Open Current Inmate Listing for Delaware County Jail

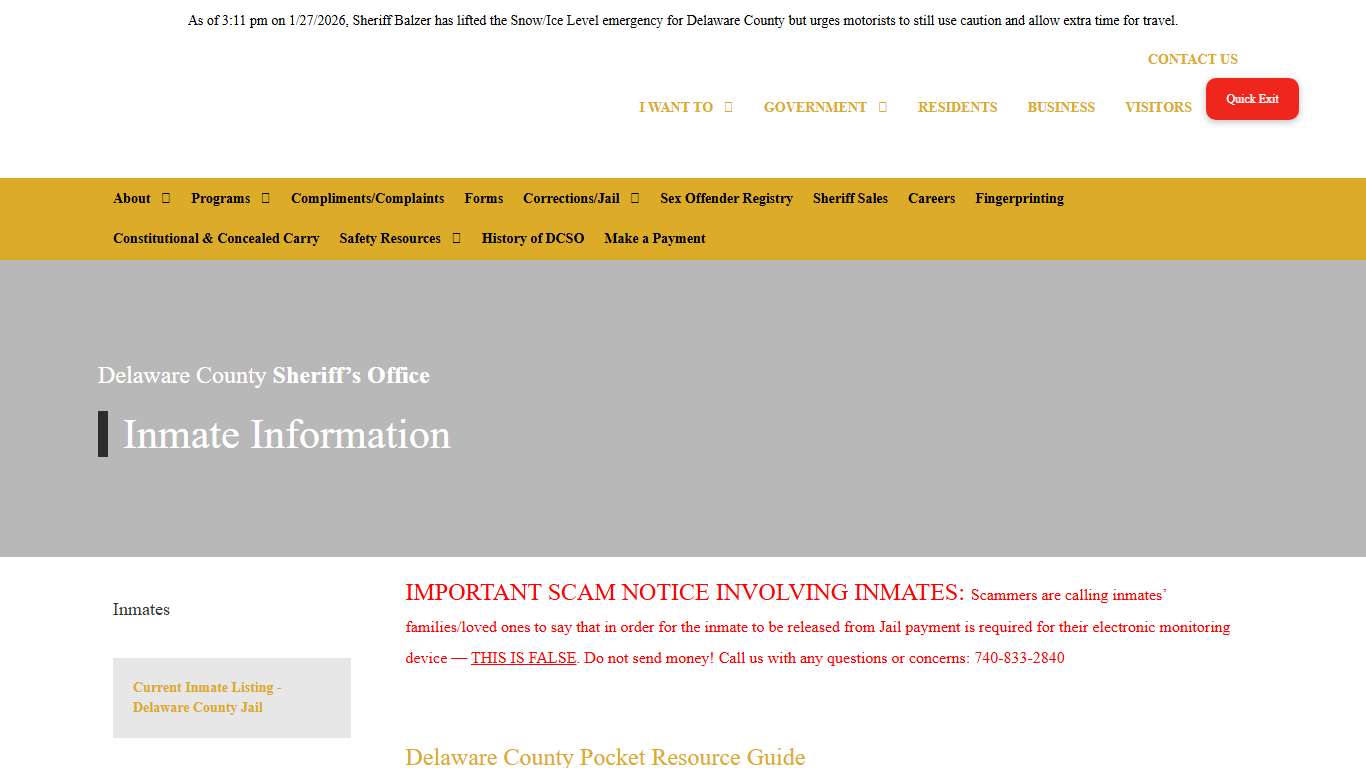(x=207, y=697)
